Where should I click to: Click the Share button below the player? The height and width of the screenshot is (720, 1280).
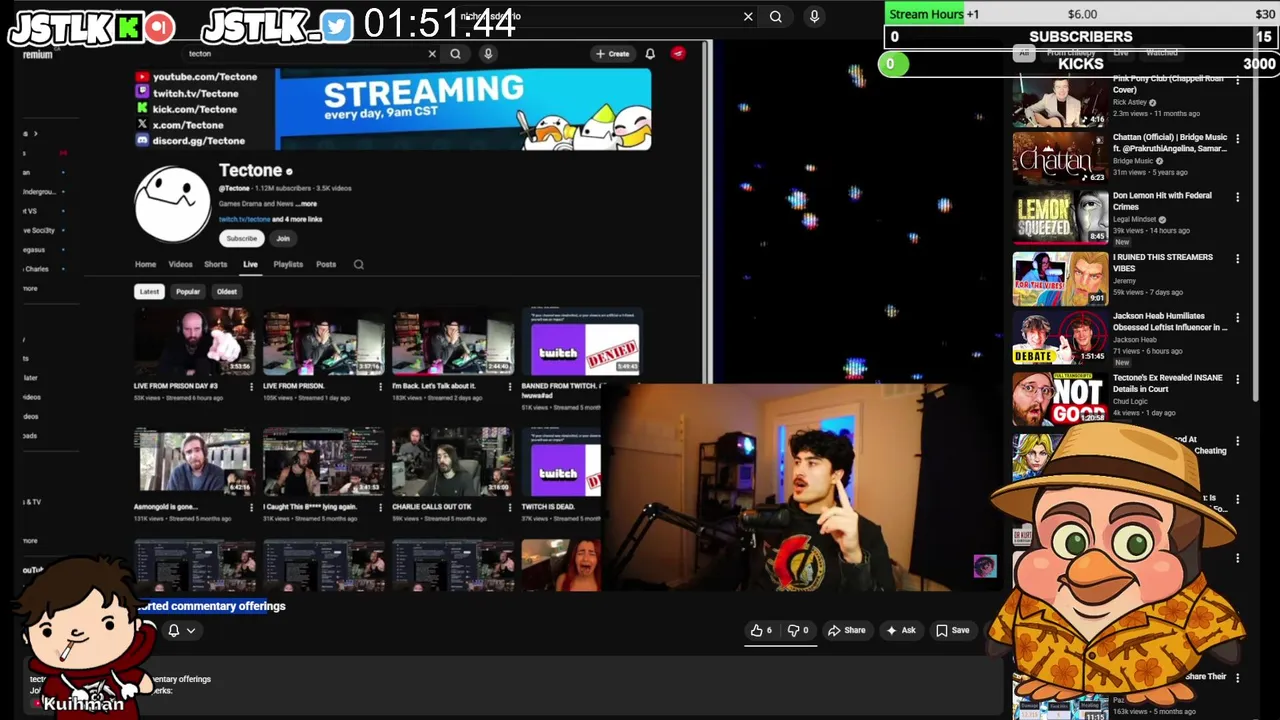click(x=847, y=630)
